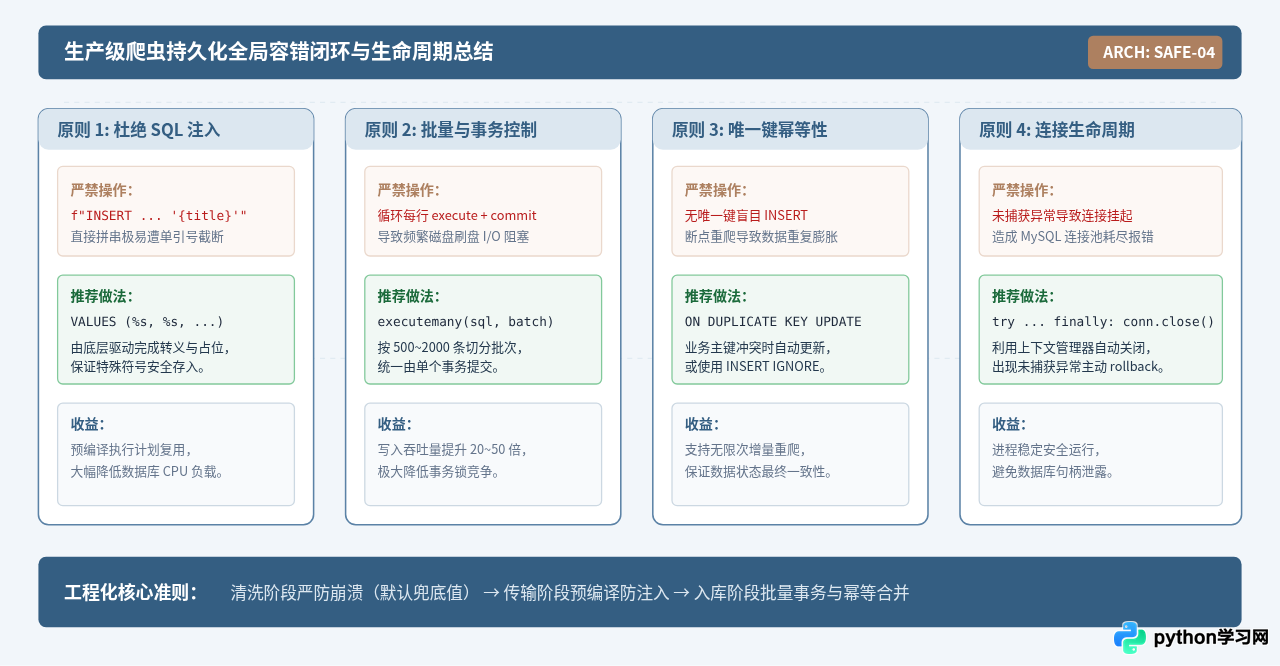Click '推荐做法:' in the 原则 1 card
The image size is (1280, 666).
pyautogui.click(x=102, y=297)
